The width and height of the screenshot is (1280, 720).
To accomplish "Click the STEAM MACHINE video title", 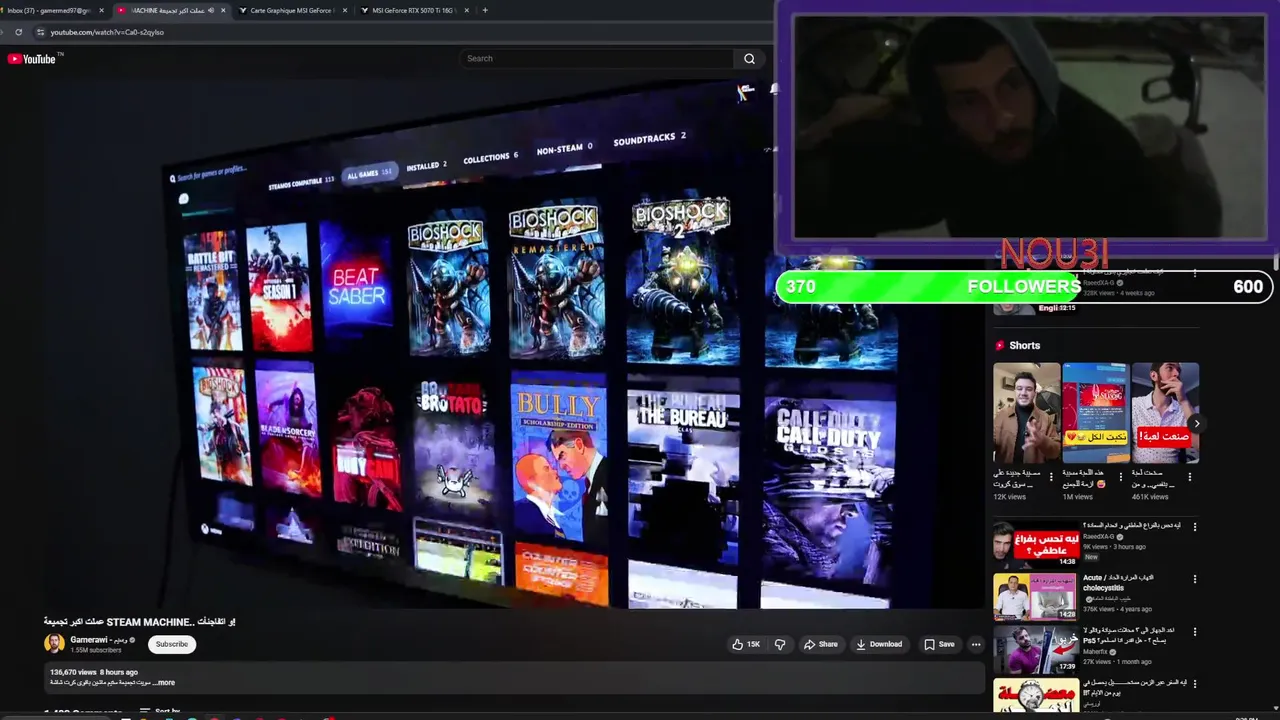I will point(140,622).
